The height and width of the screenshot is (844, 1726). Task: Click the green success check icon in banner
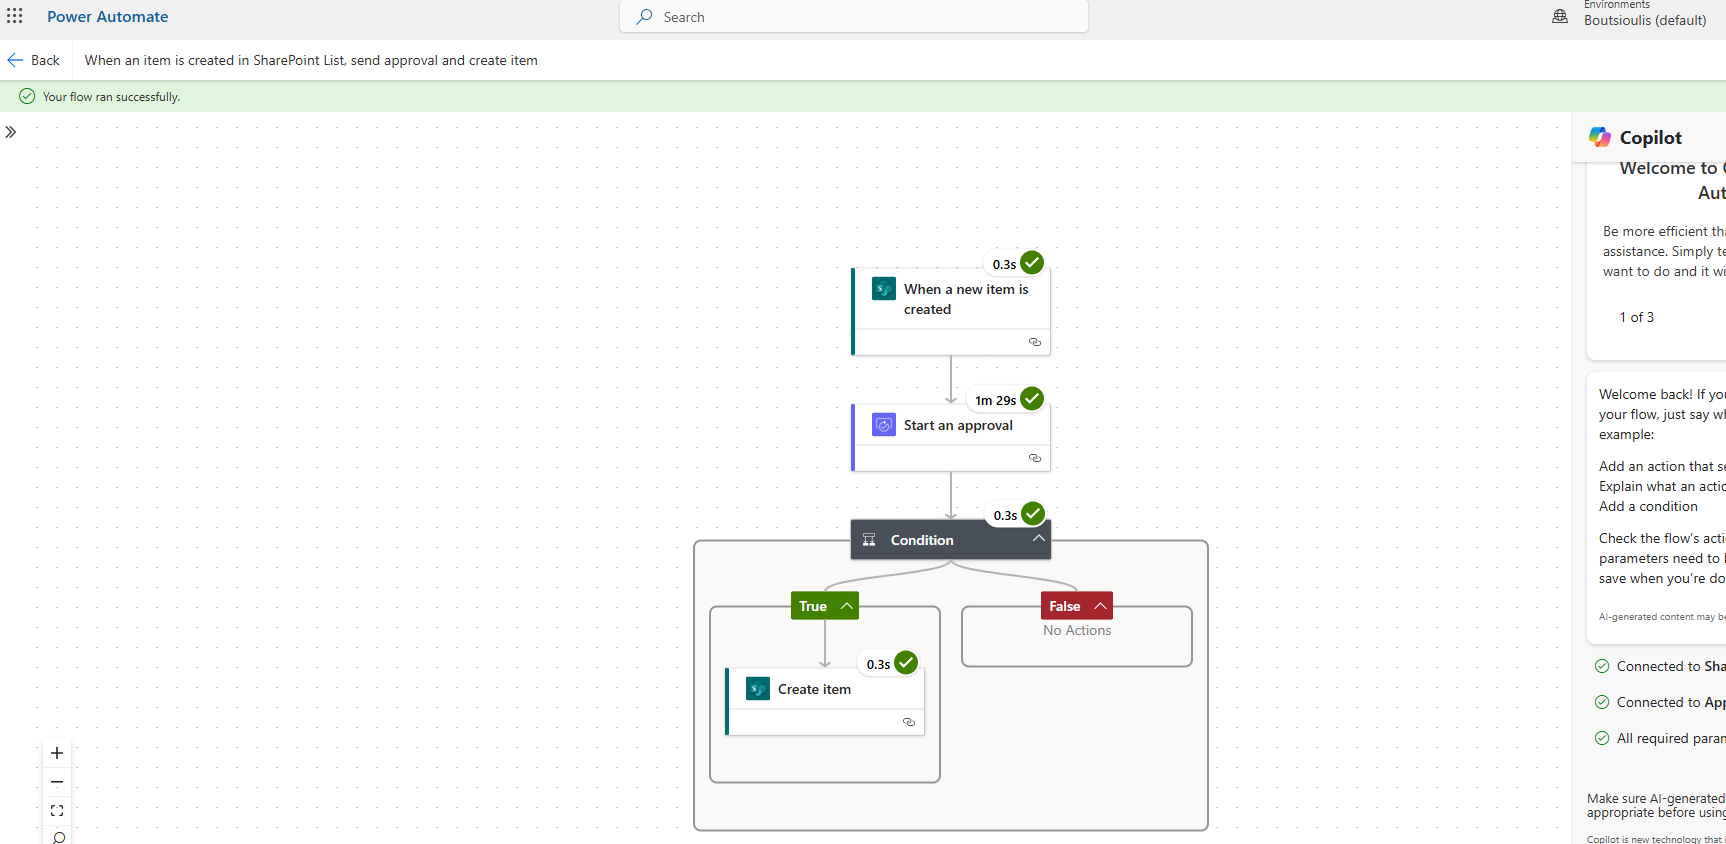pyautogui.click(x=27, y=97)
